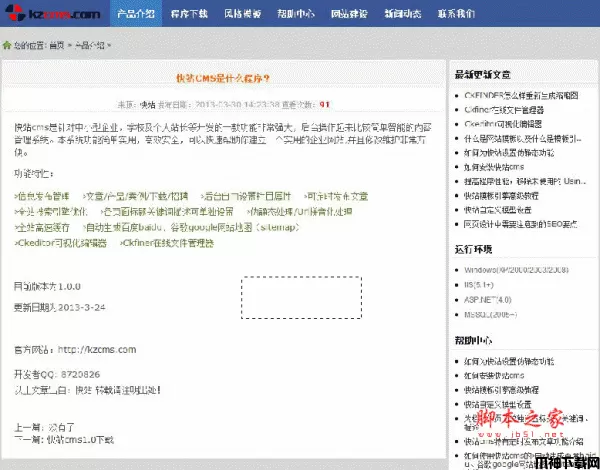
Task: Click the 帮助中心 sidebar section heading
Action: click(473, 340)
